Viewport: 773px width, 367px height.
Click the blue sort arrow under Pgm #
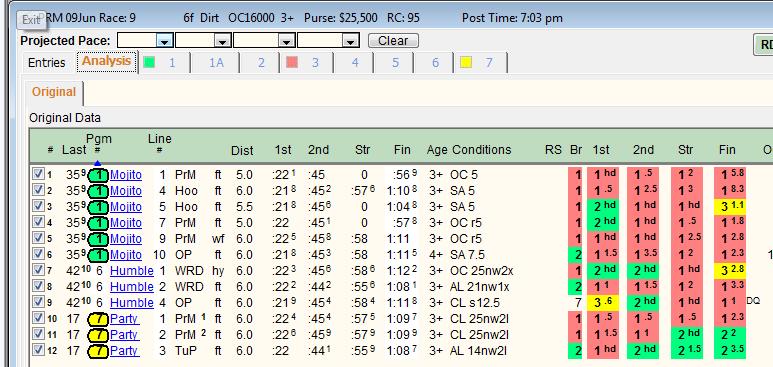click(x=97, y=162)
